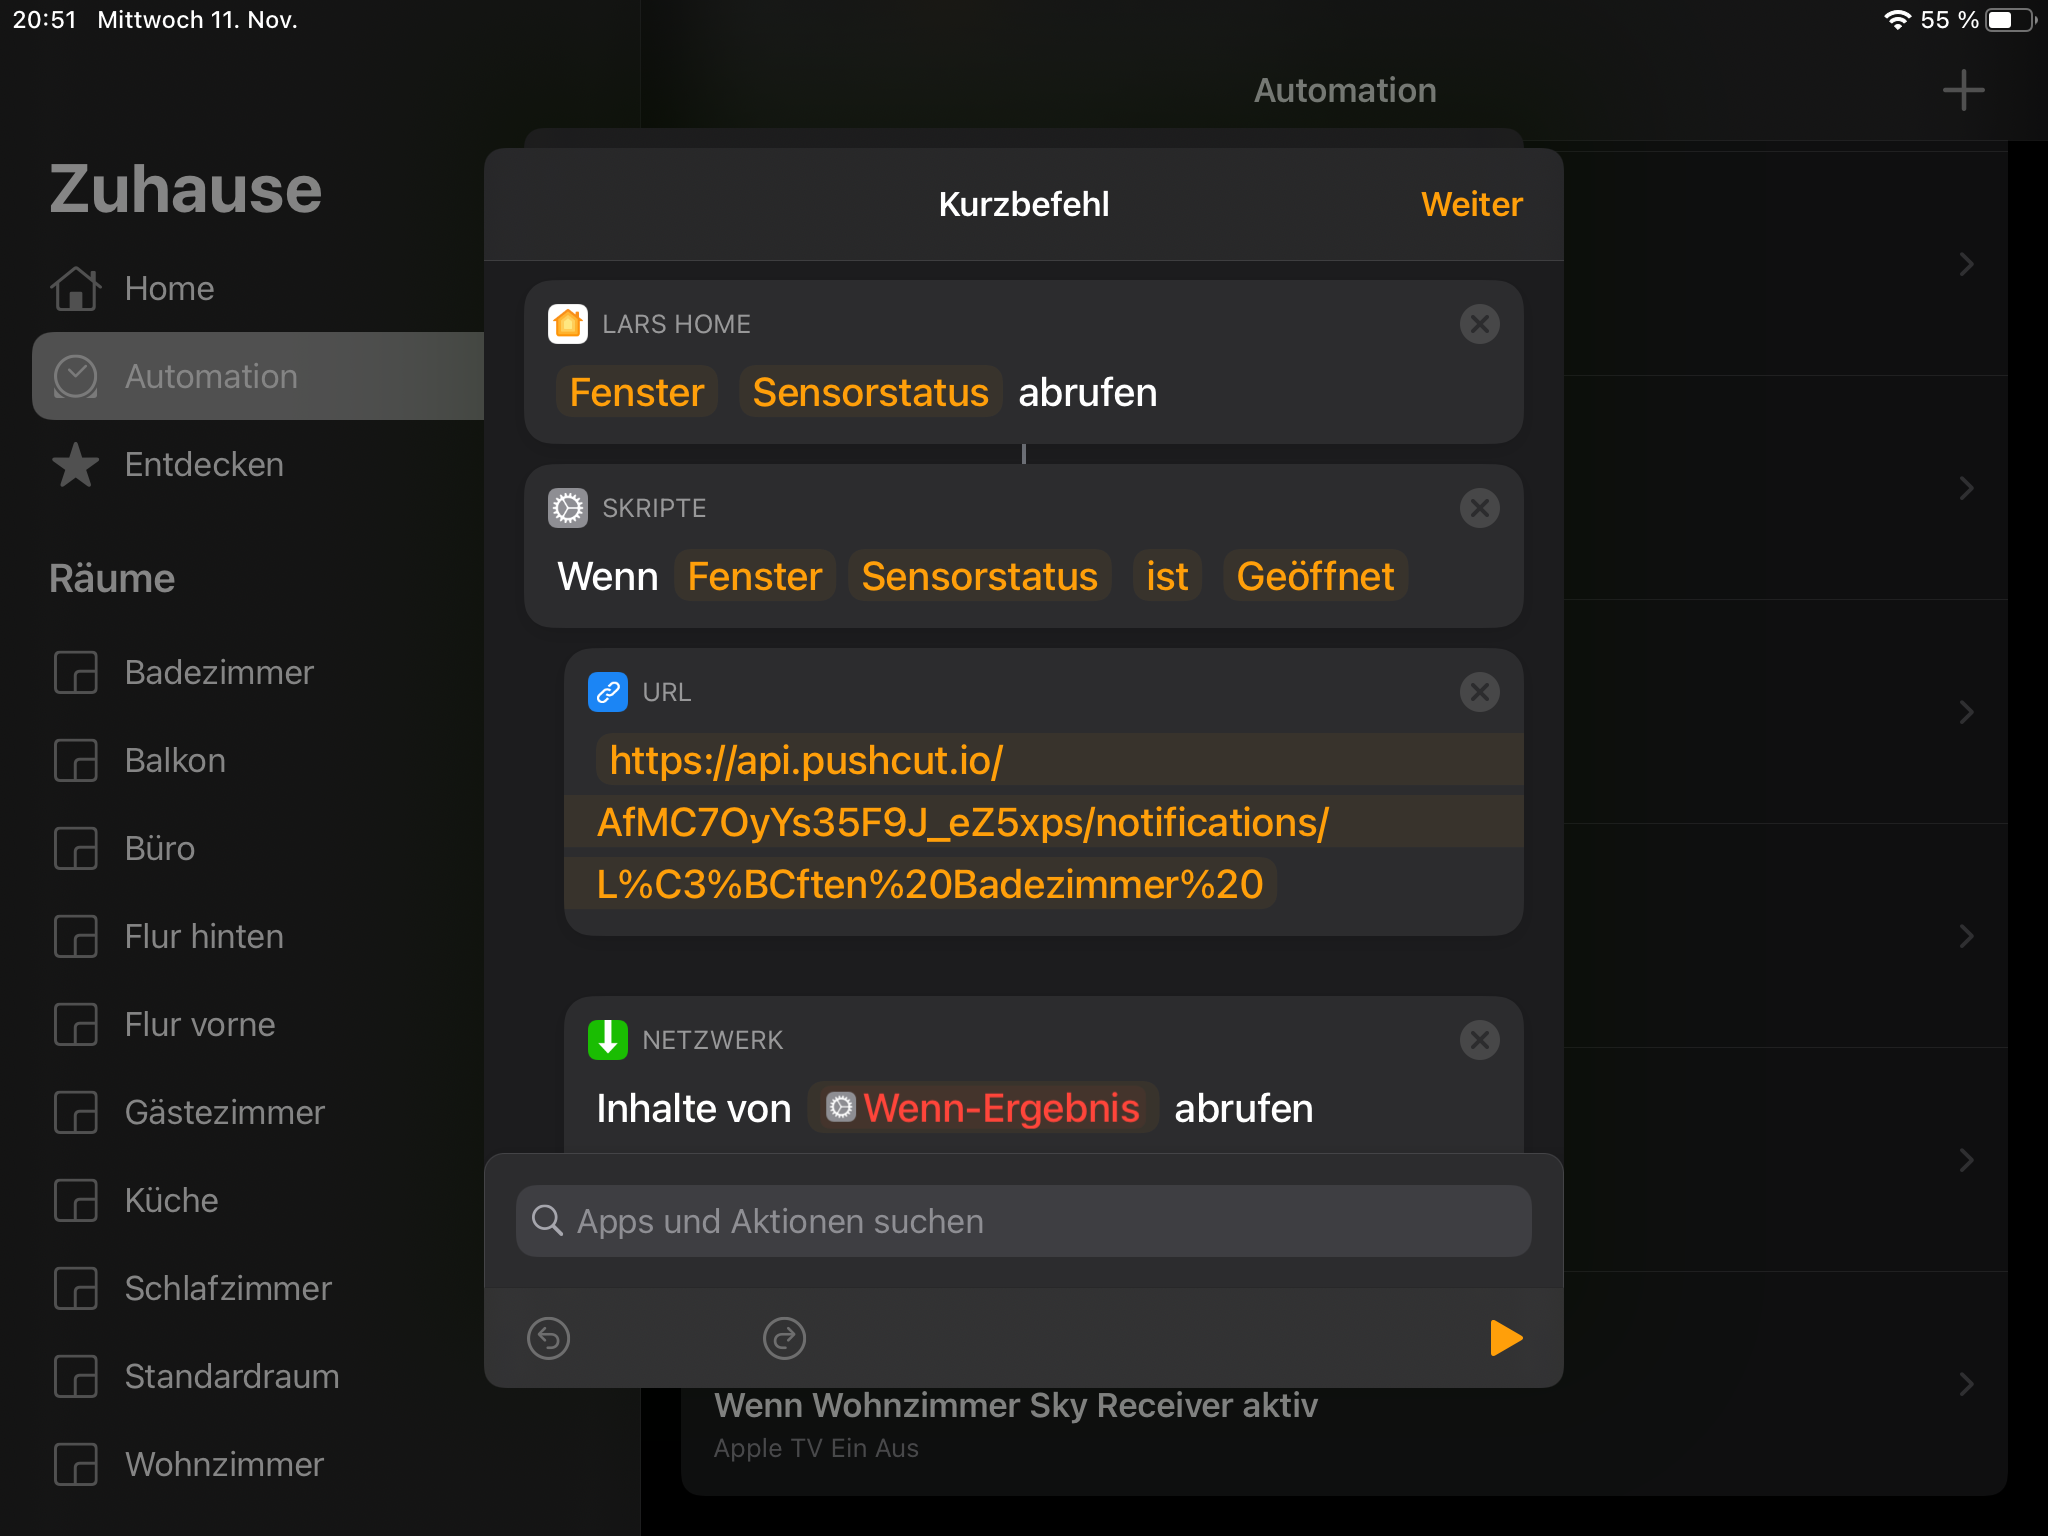Select the Sensorstatus parameter in Lars Home action
Viewport: 2048px width, 1536px height.
tap(870, 392)
